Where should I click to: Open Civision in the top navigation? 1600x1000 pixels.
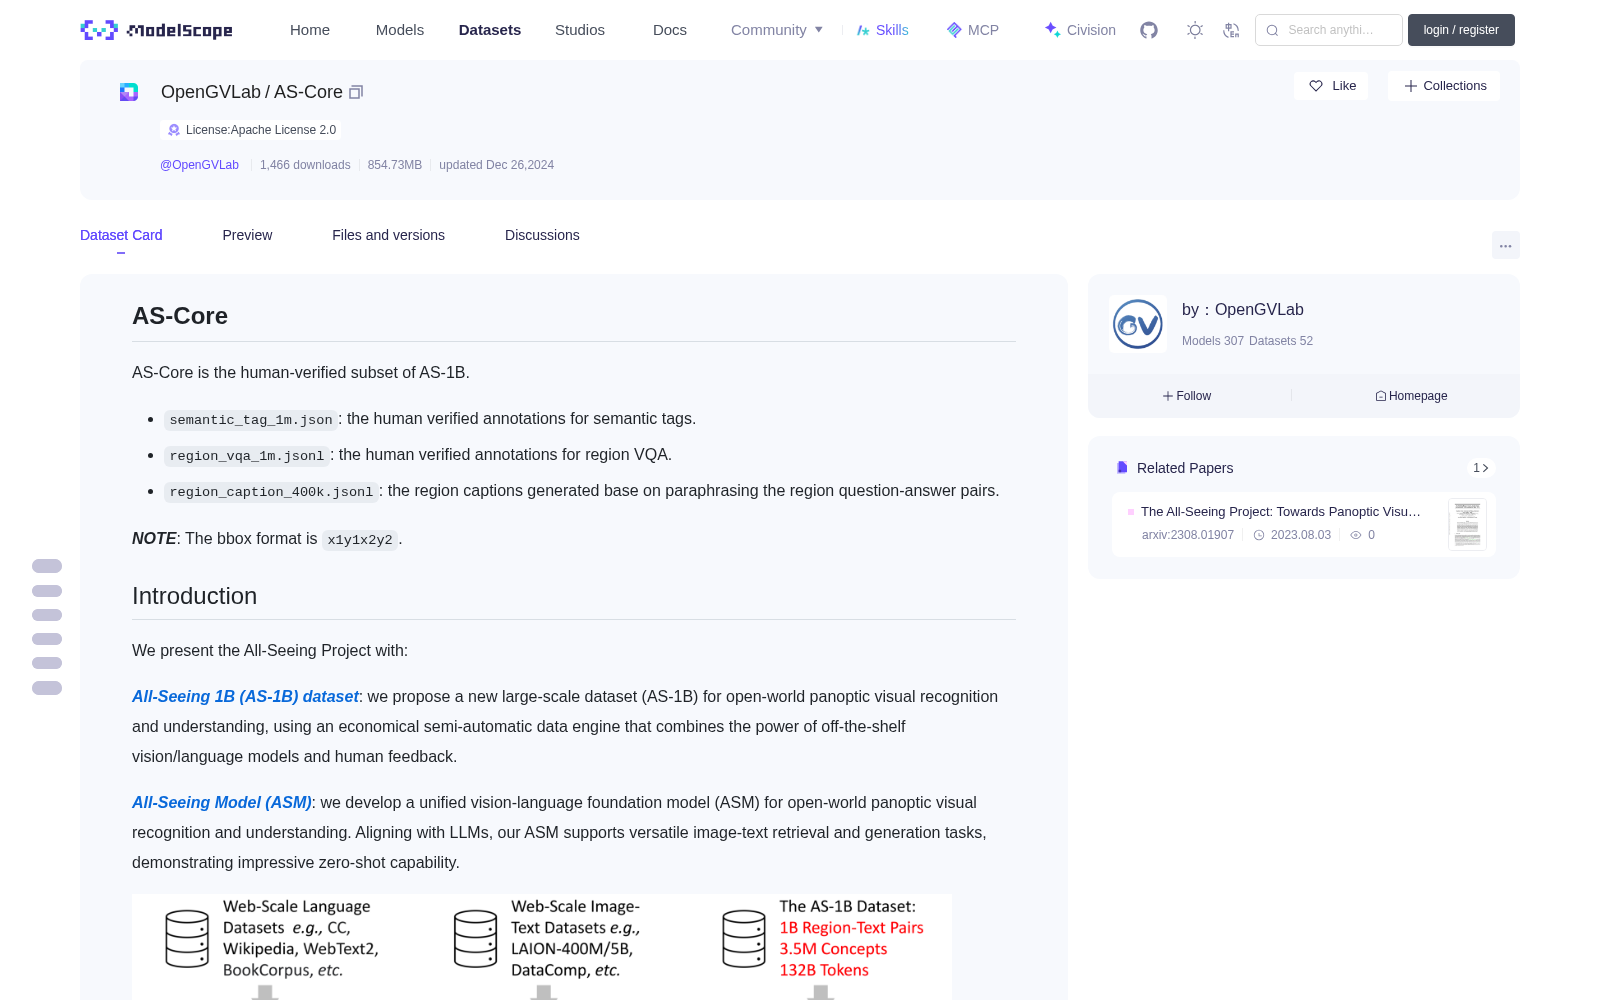tap(1080, 30)
